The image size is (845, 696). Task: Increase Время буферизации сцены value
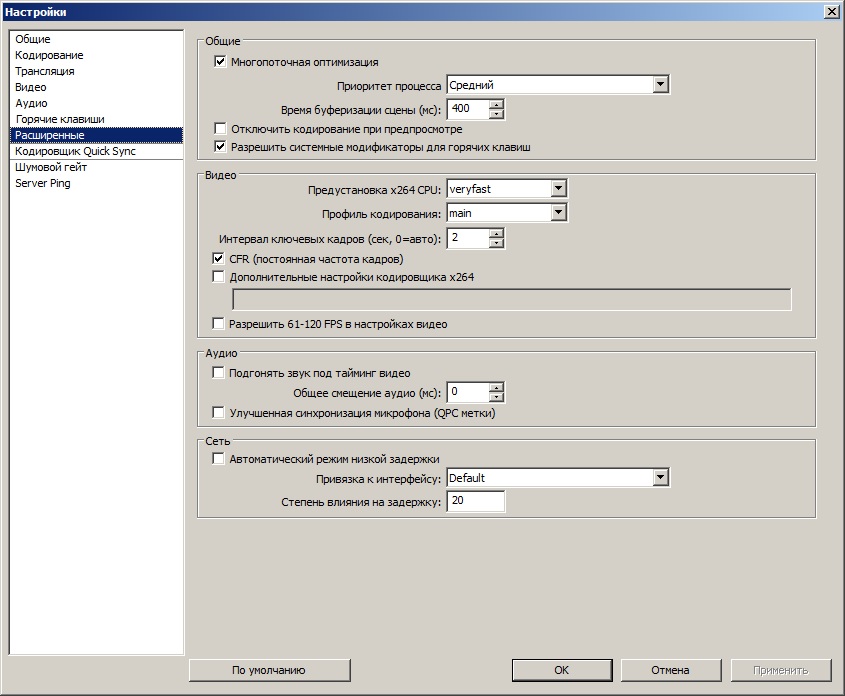coord(496,104)
